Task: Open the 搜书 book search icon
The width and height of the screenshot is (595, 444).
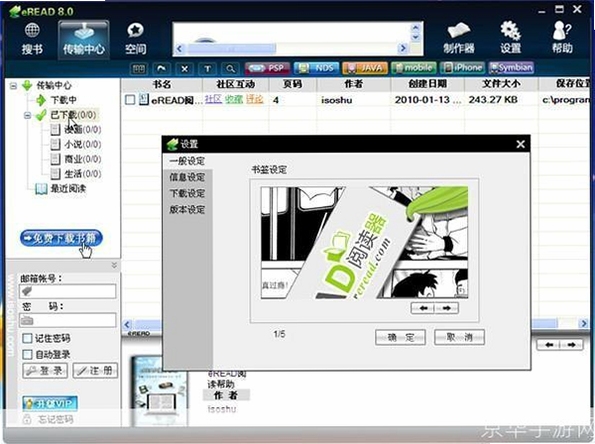Action: coord(32,38)
